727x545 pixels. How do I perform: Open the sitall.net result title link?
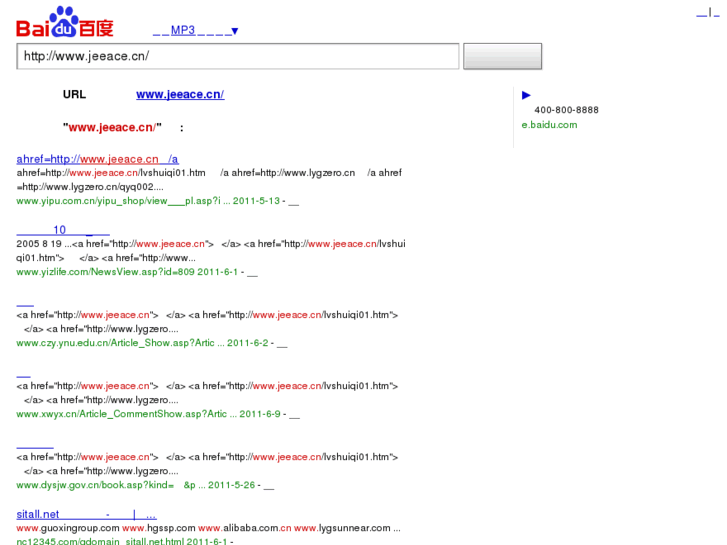(86, 514)
